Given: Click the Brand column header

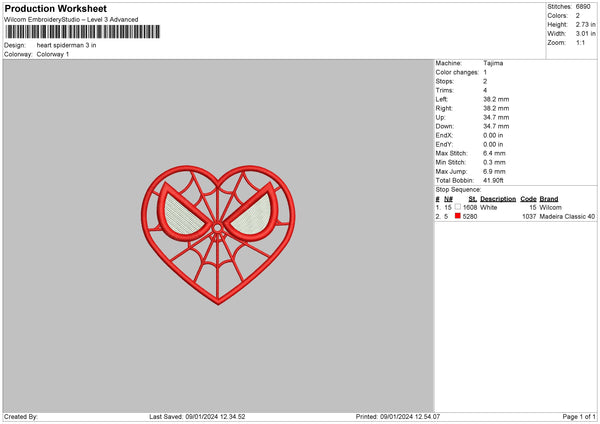Looking at the screenshot, I should click(549, 199).
